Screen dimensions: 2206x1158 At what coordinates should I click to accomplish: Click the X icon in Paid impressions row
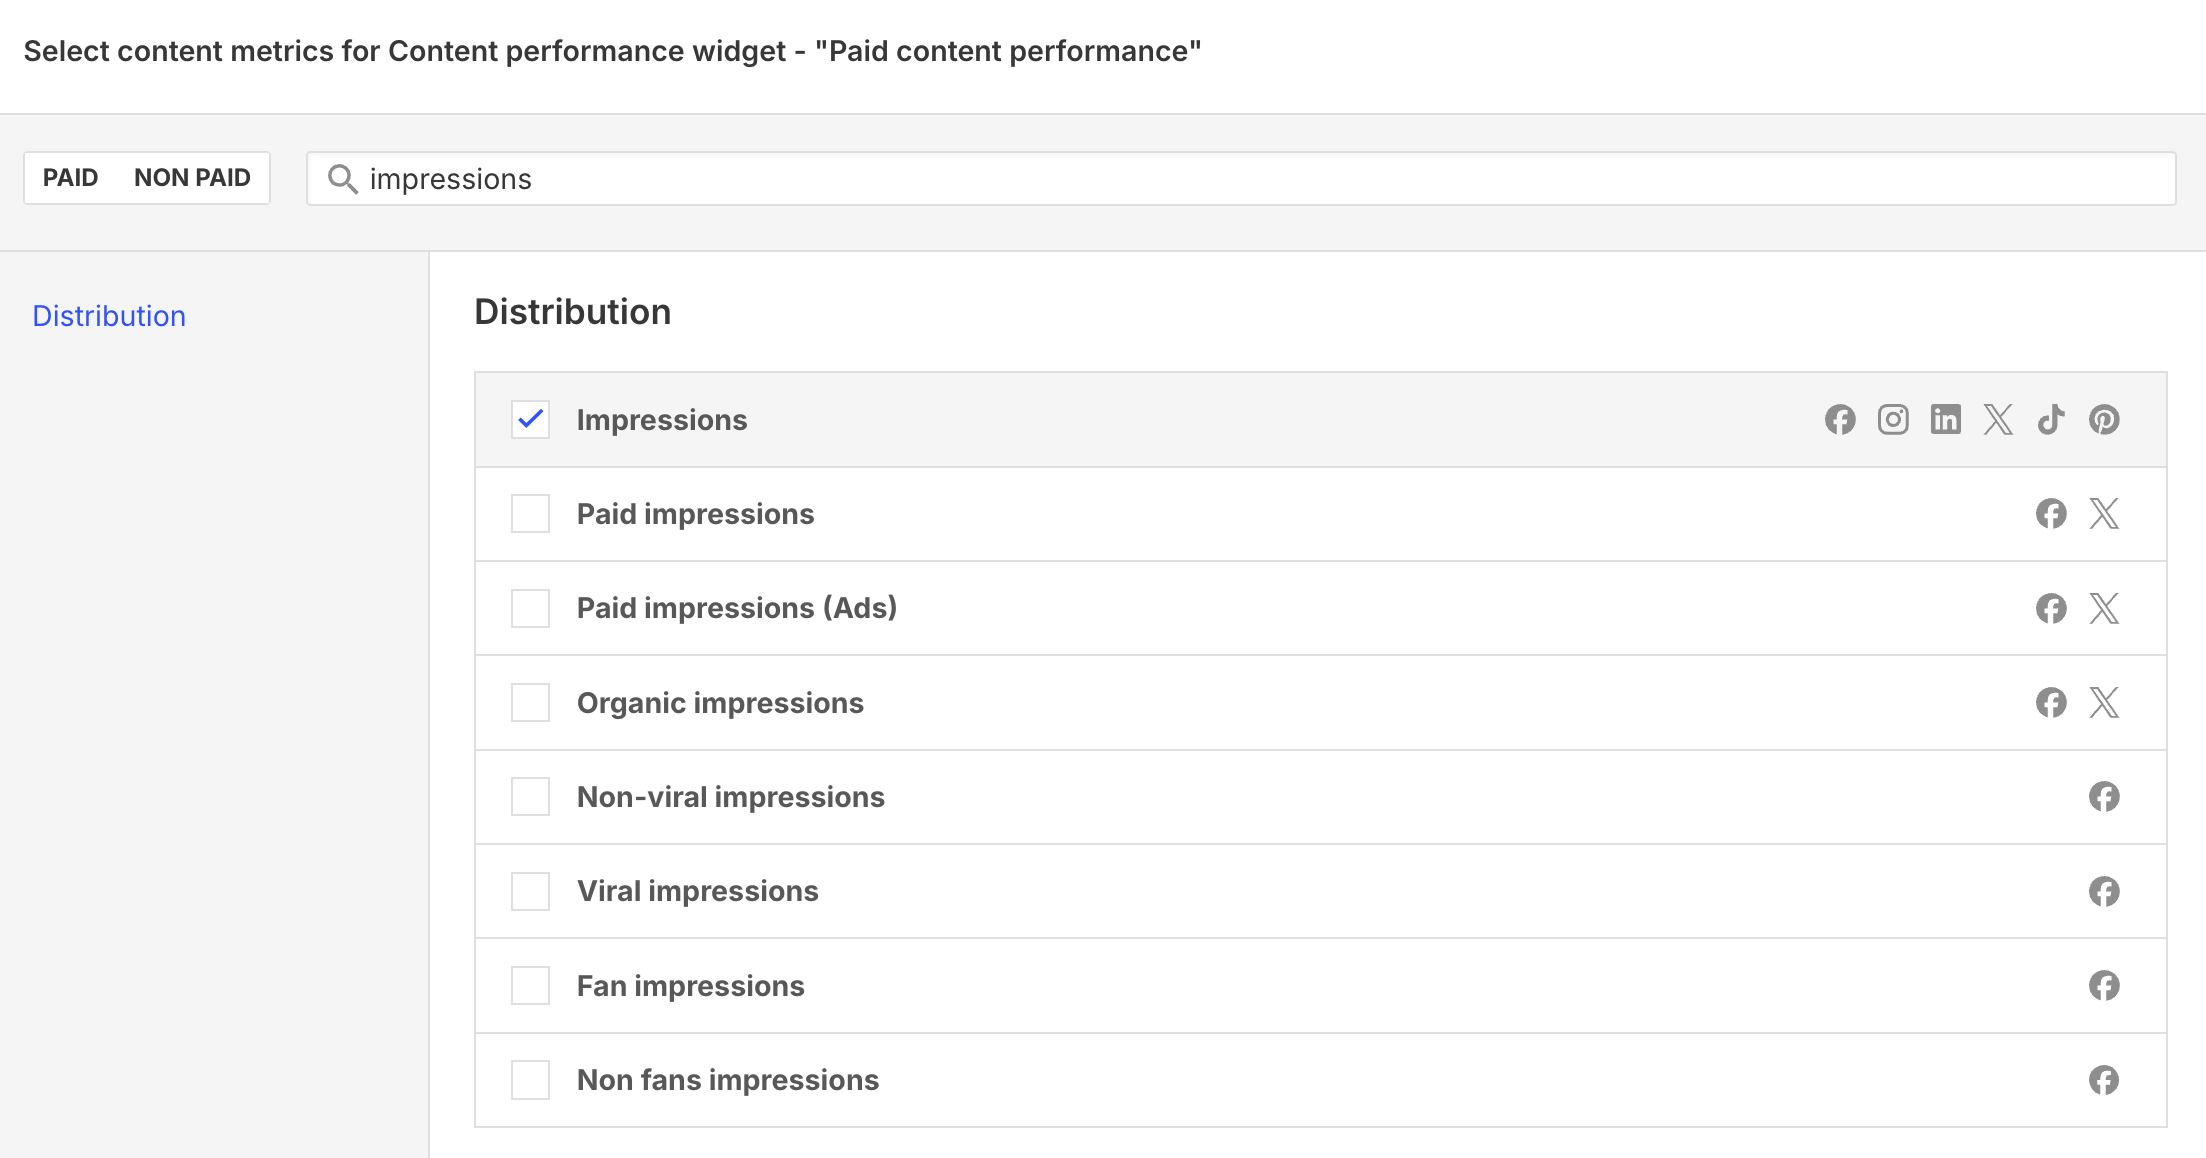[x=2104, y=514]
